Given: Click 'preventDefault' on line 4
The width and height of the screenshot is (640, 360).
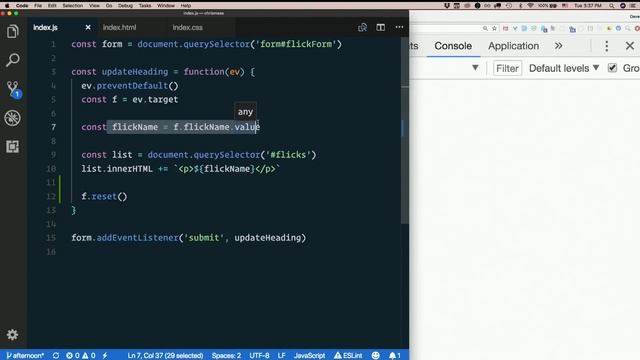Looking at the screenshot, I should pos(132,86).
